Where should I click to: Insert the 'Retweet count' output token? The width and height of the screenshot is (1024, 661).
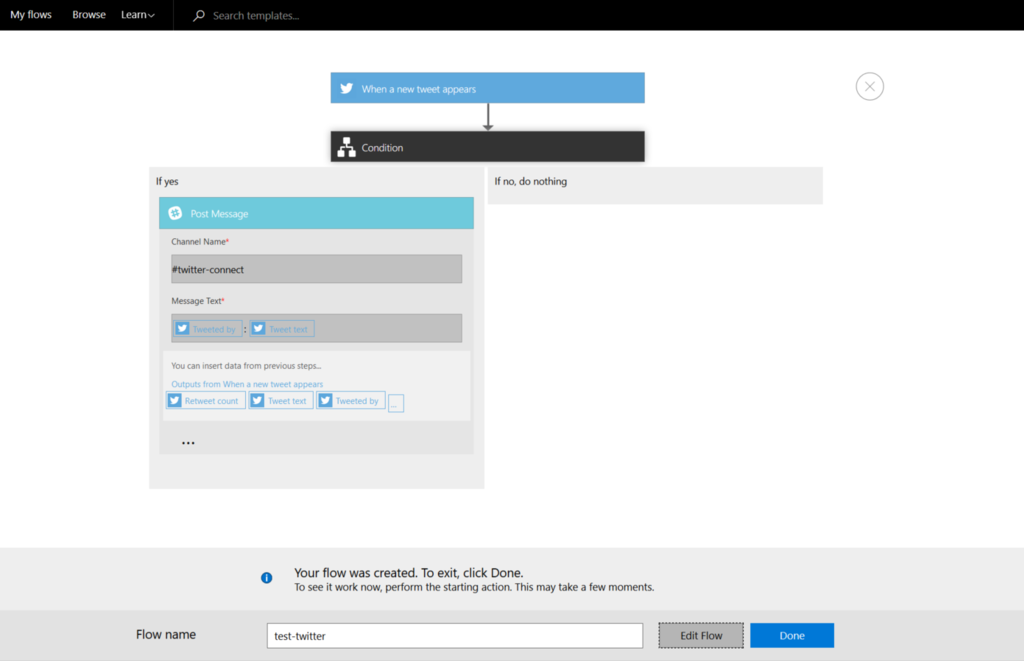pos(206,400)
